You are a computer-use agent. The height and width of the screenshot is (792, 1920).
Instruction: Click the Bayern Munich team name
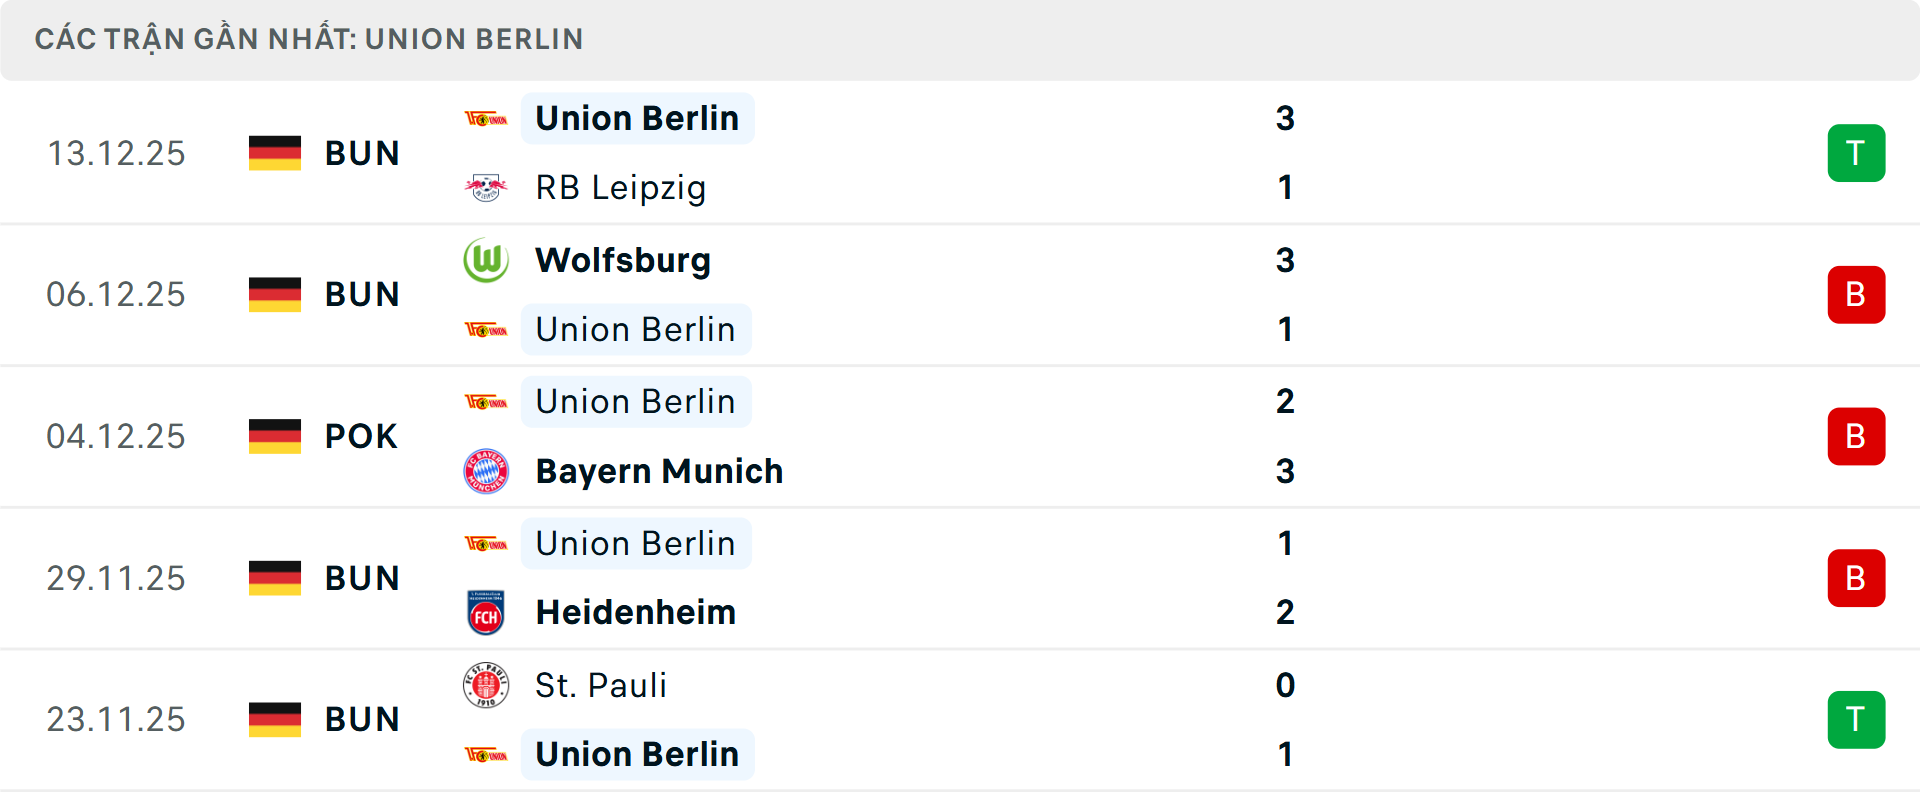[659, 470]
